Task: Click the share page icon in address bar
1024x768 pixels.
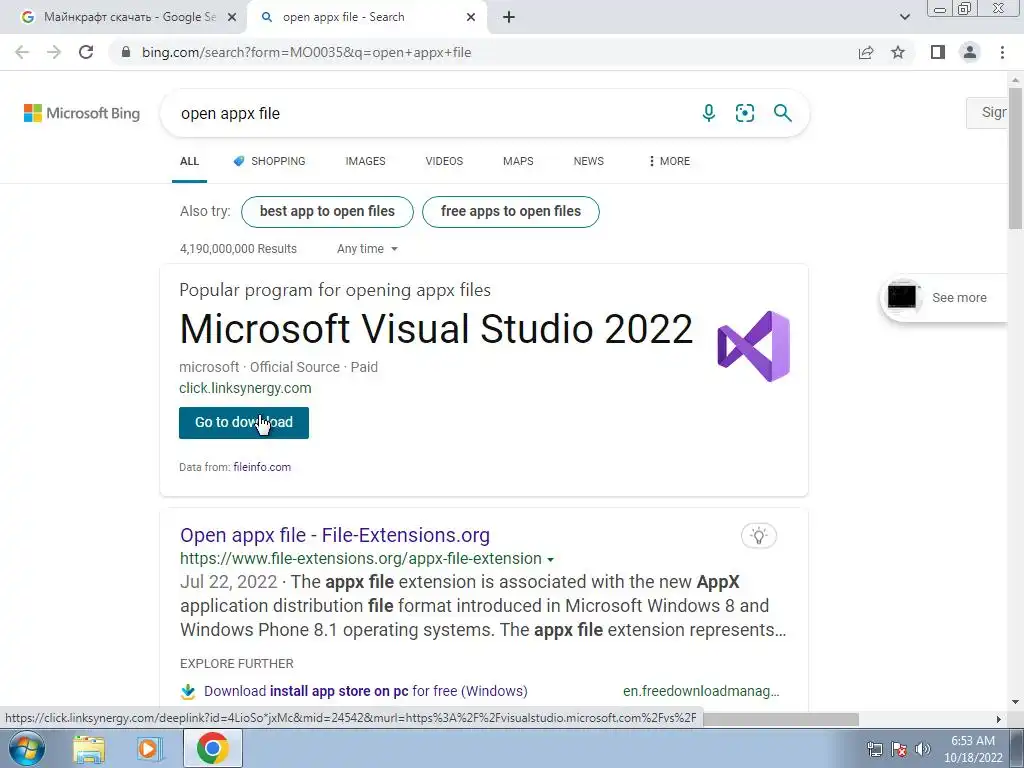Action: (866, 52)
